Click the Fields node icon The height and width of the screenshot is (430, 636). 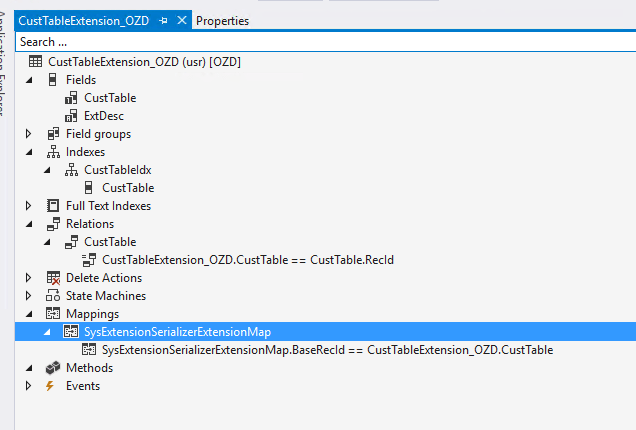click(53, 80)
